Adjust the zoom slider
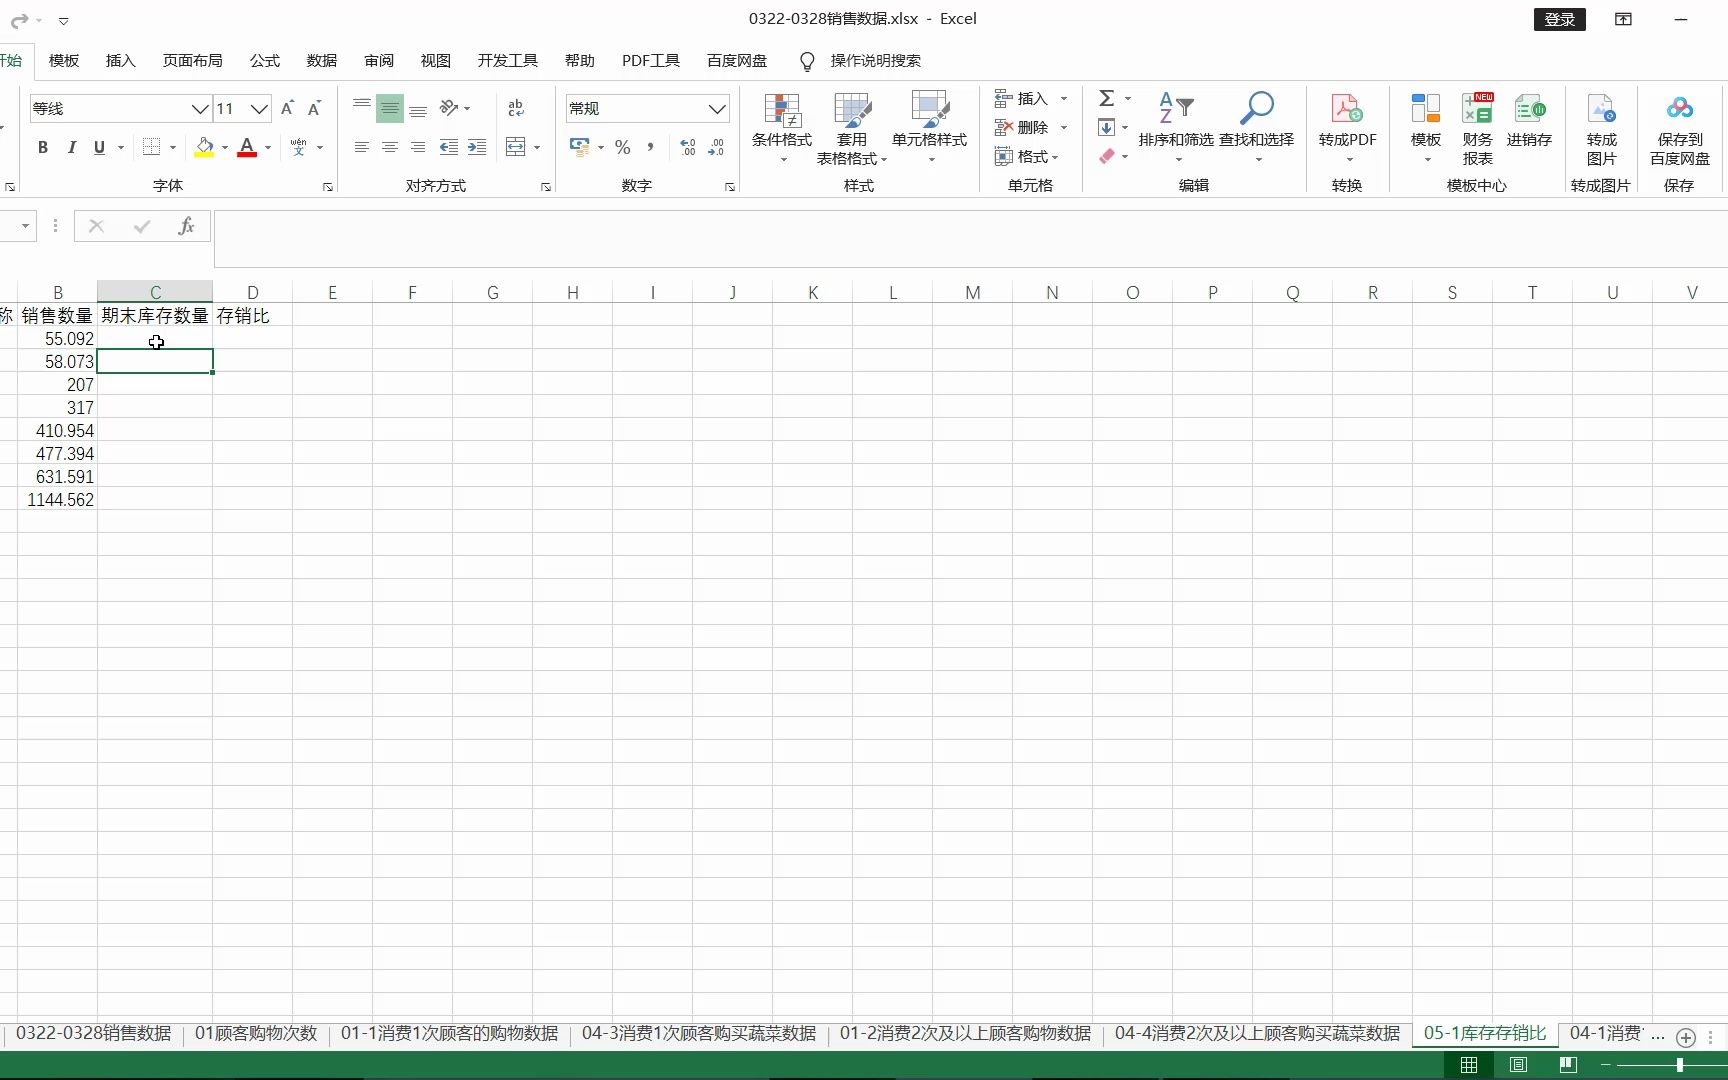This screenshot has width=1728, height=1080. [x=1680, y=1065]
